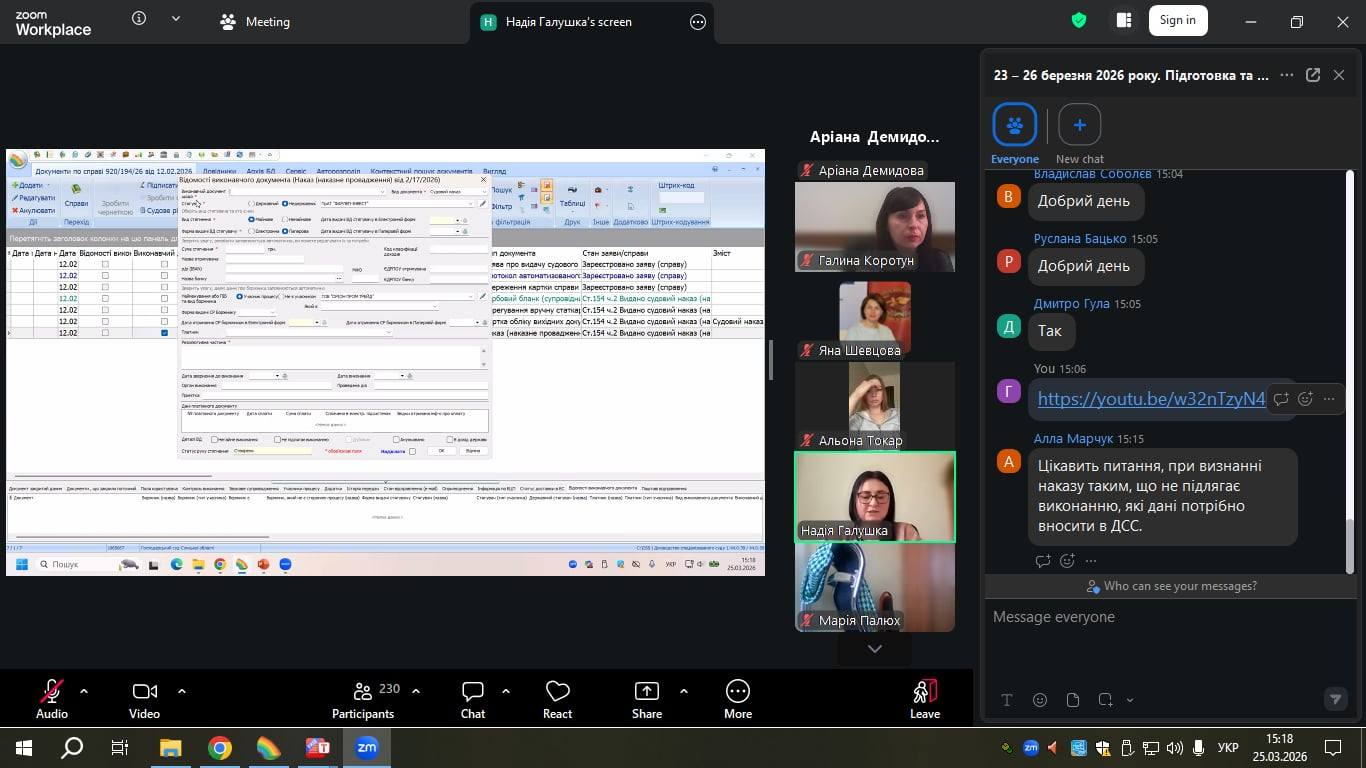Open the youtu.be link in chat
Screen dimensions: 1366x768
coord(1151,399)
